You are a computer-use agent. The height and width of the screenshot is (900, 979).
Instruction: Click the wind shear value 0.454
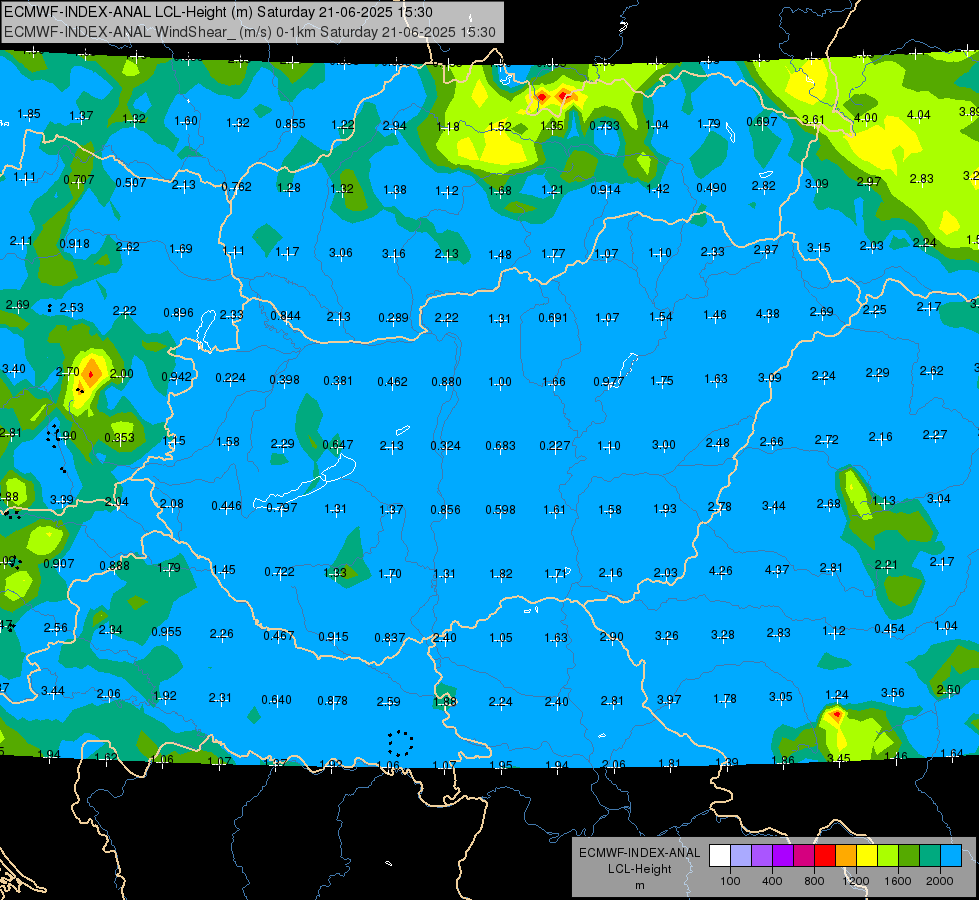click(x=889, y=628)
